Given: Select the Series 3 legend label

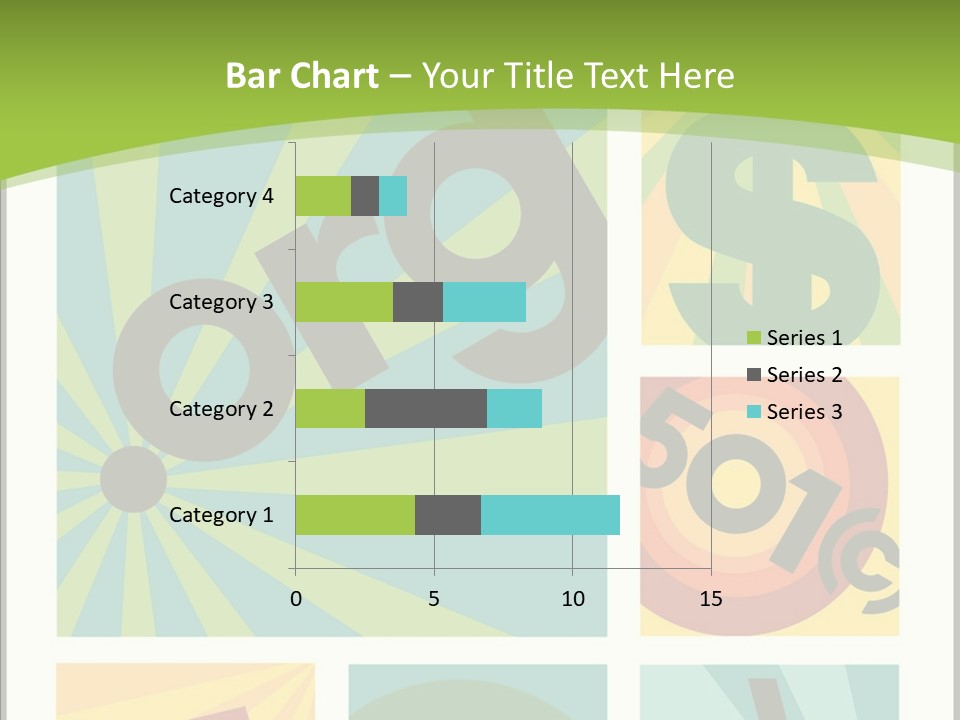Looking at the screenshot, I should click(x=804, y=412).
